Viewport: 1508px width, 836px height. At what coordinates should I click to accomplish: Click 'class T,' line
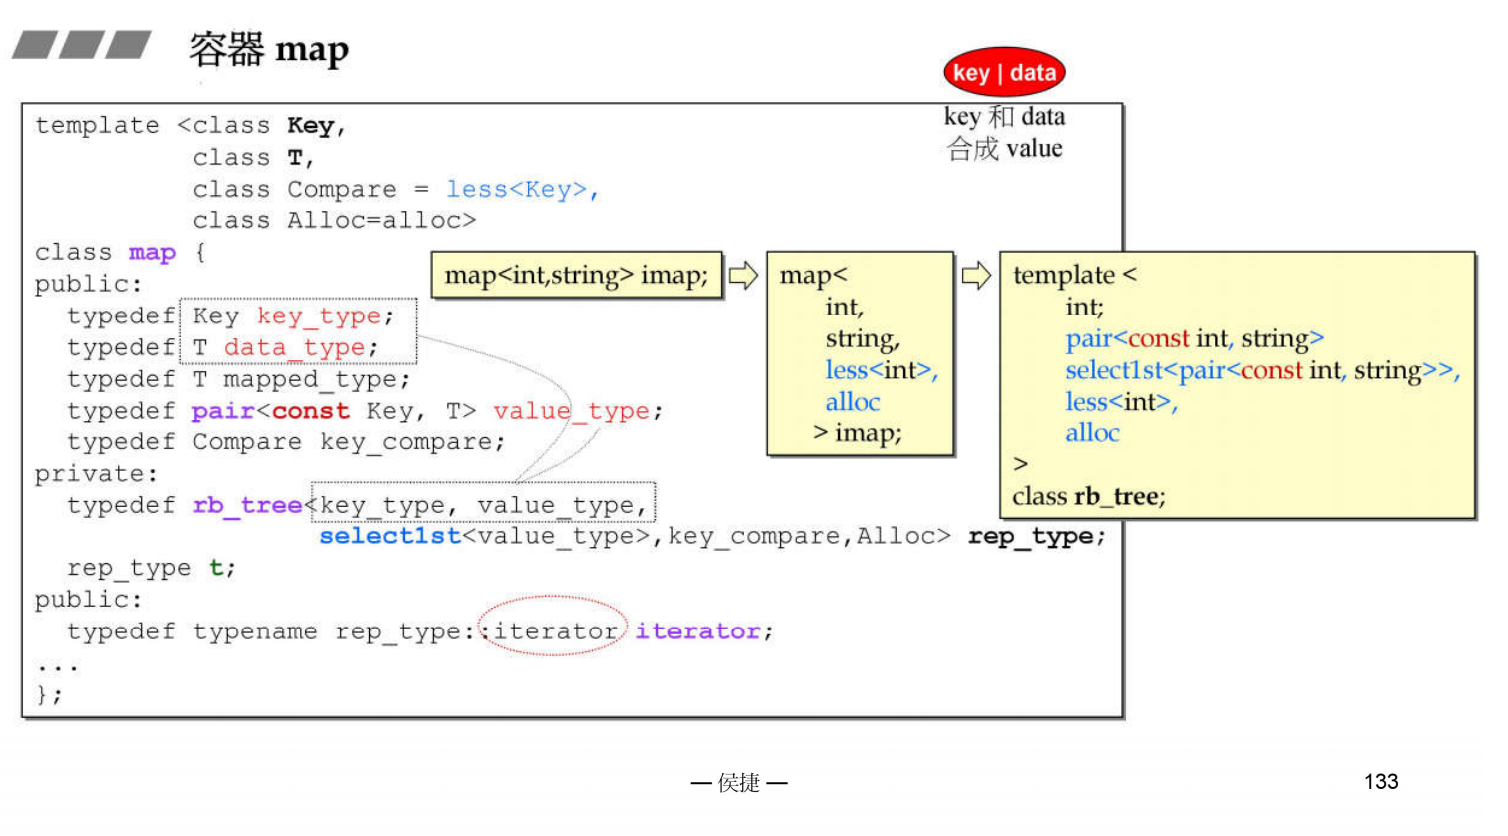[253, 158]
